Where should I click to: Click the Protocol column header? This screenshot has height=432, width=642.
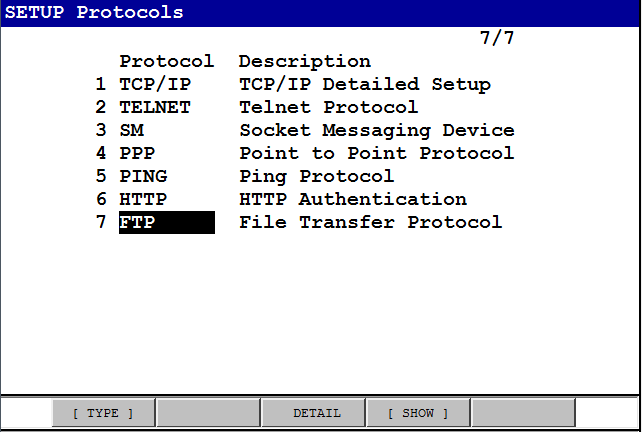click(167, 61)
